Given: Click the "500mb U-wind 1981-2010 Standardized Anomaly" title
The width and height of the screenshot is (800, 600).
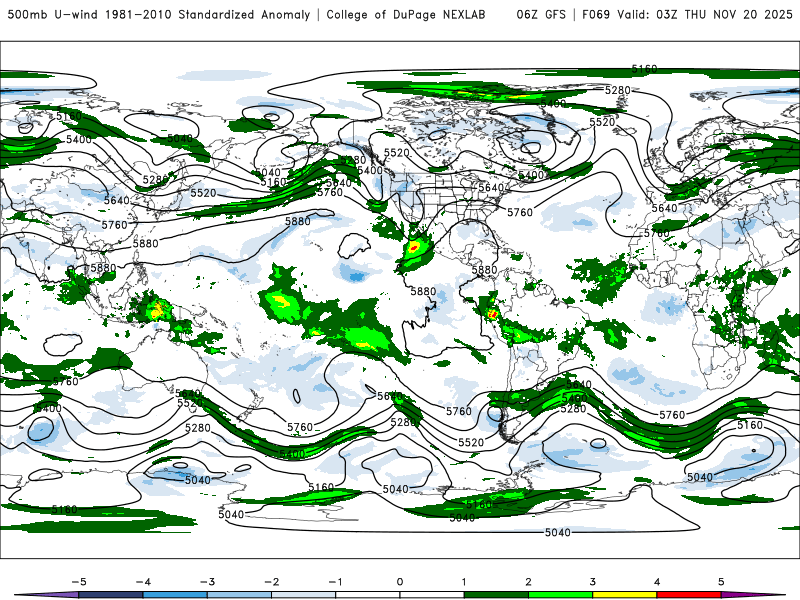Looking at the screenshot, I should [159, 14].
